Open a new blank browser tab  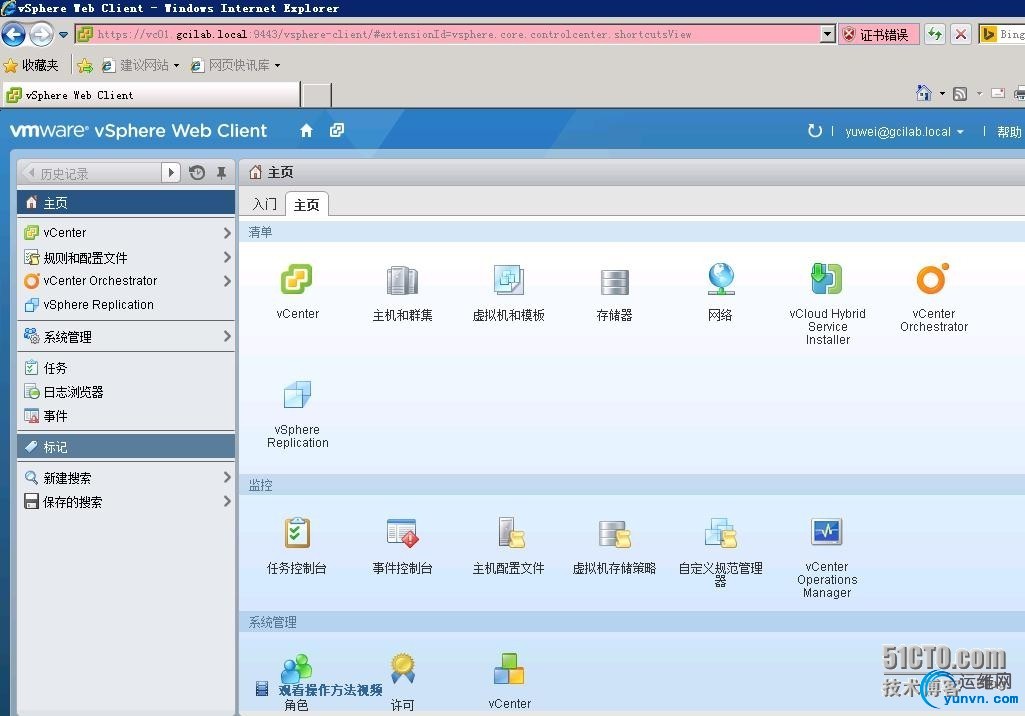coord(316,95)
